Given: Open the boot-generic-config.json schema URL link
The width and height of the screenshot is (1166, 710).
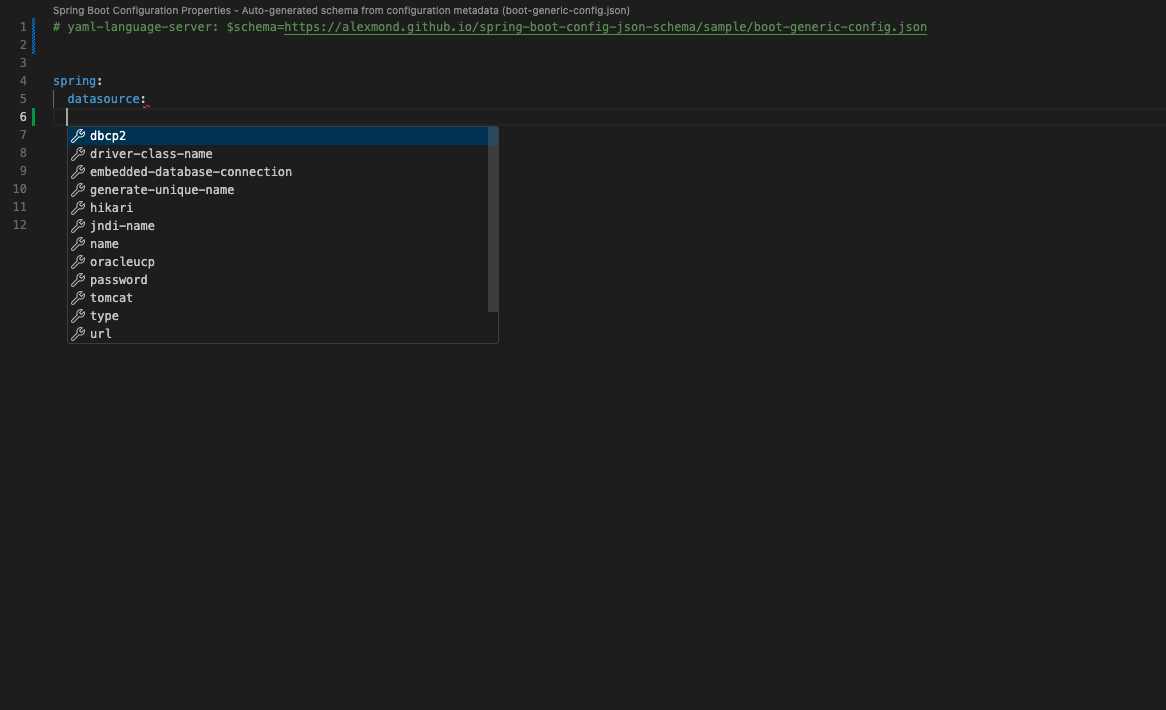Looking at the screenshot, I should point(605,27).
